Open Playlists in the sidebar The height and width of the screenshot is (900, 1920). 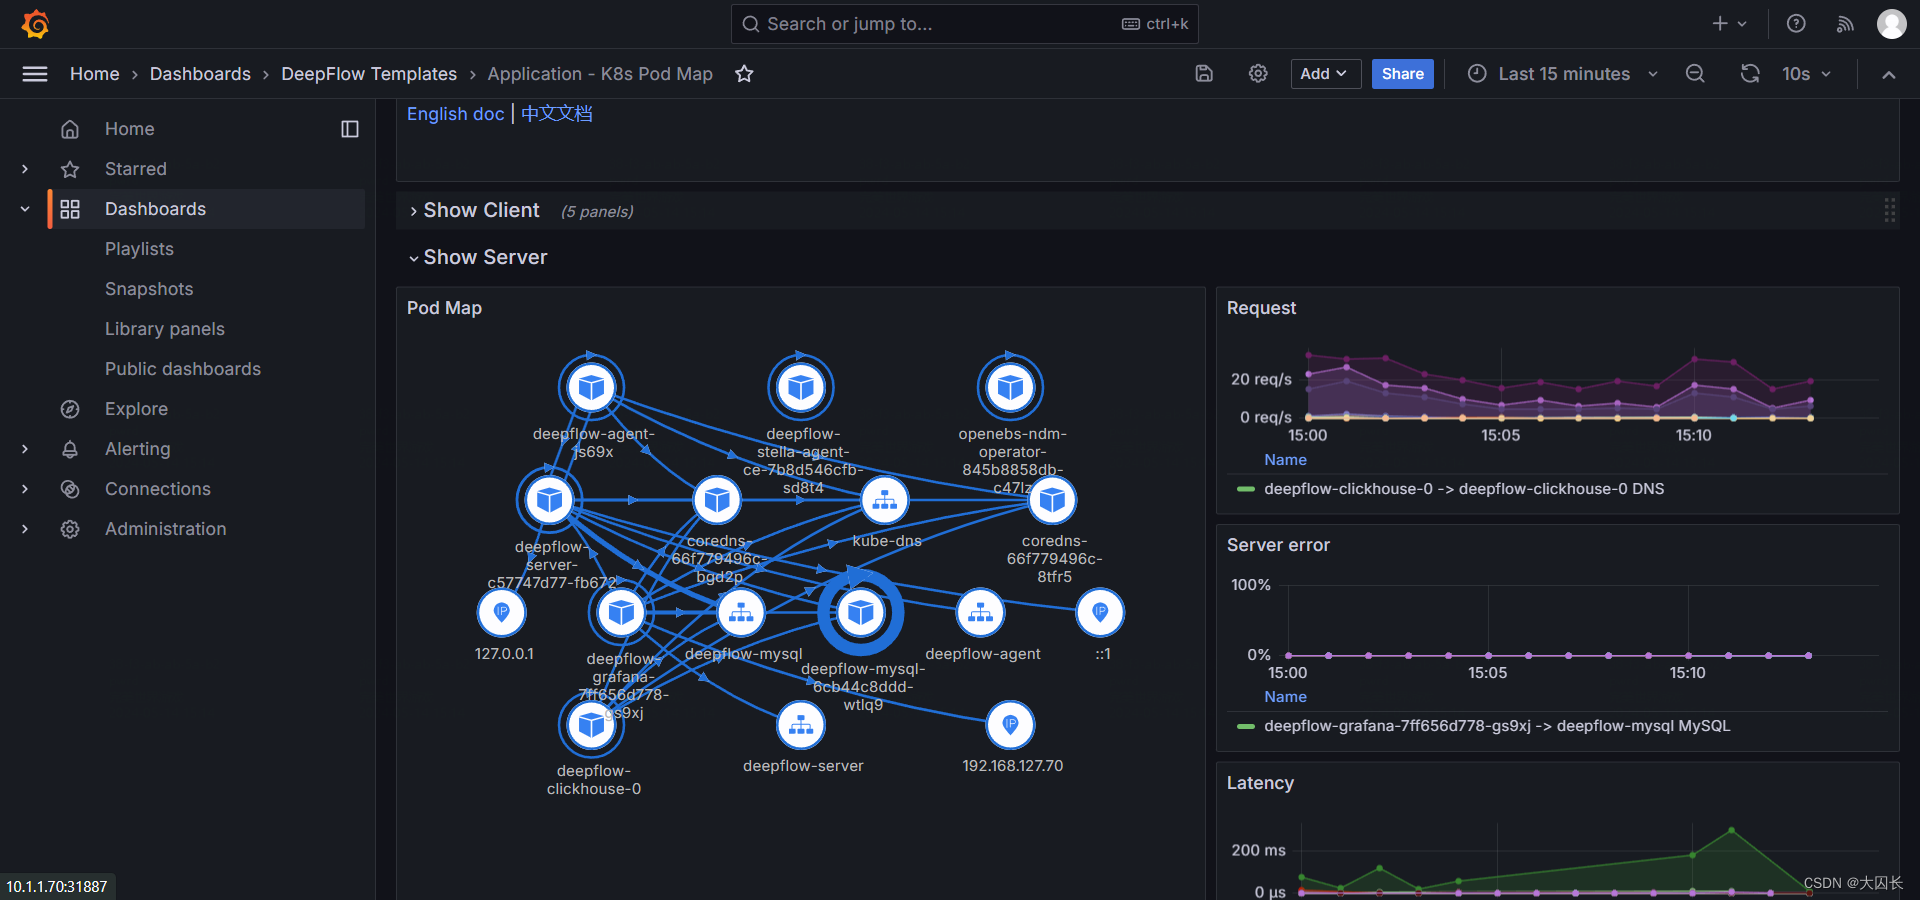pos(139,249)
